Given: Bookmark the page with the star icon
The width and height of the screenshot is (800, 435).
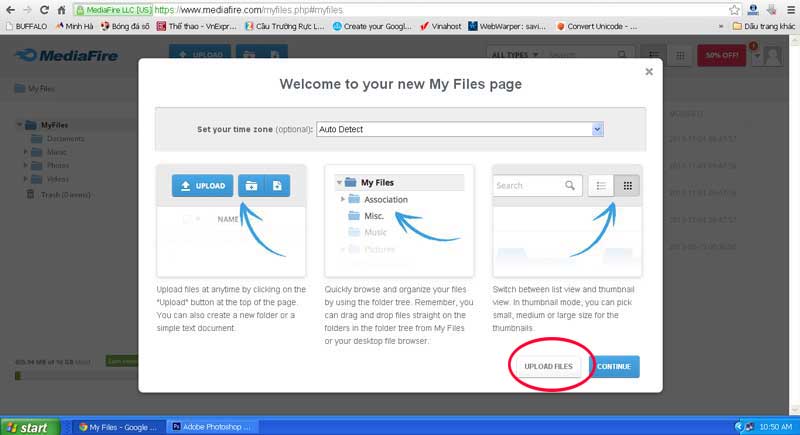Looking at the screenshot, I should click(734, 10).
